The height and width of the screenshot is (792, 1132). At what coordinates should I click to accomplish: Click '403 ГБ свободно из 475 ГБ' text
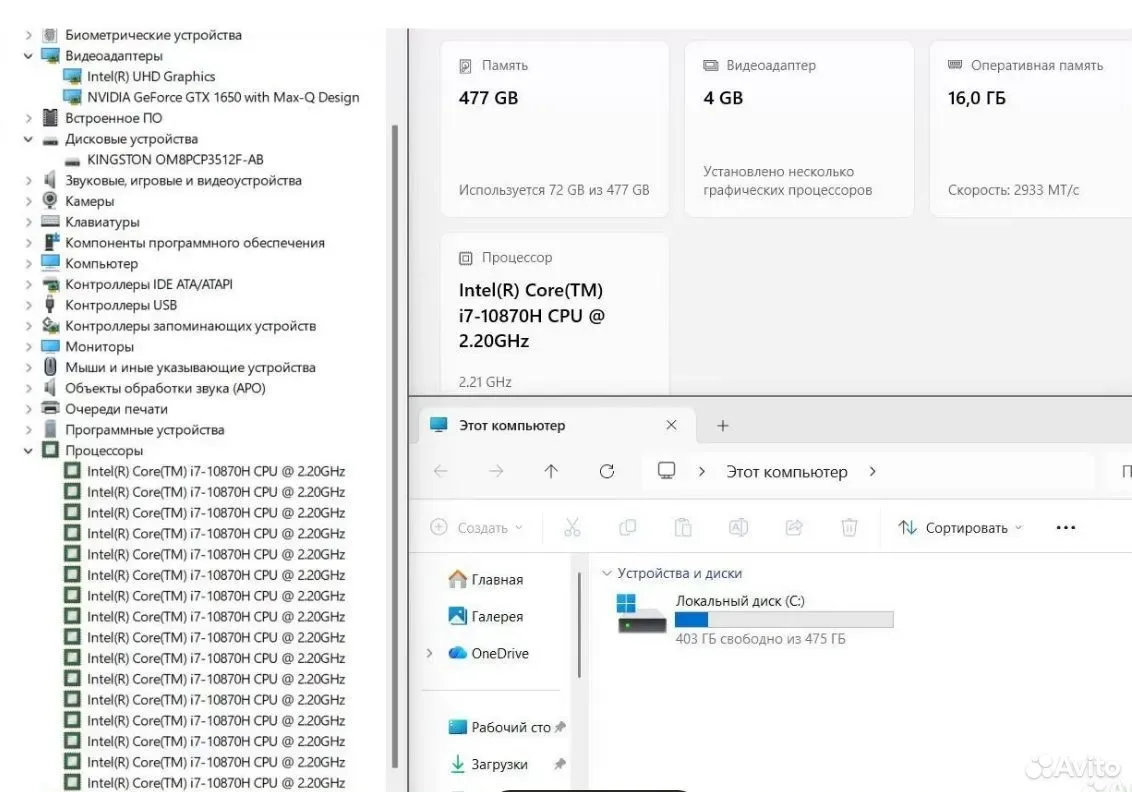coord(760,639)
